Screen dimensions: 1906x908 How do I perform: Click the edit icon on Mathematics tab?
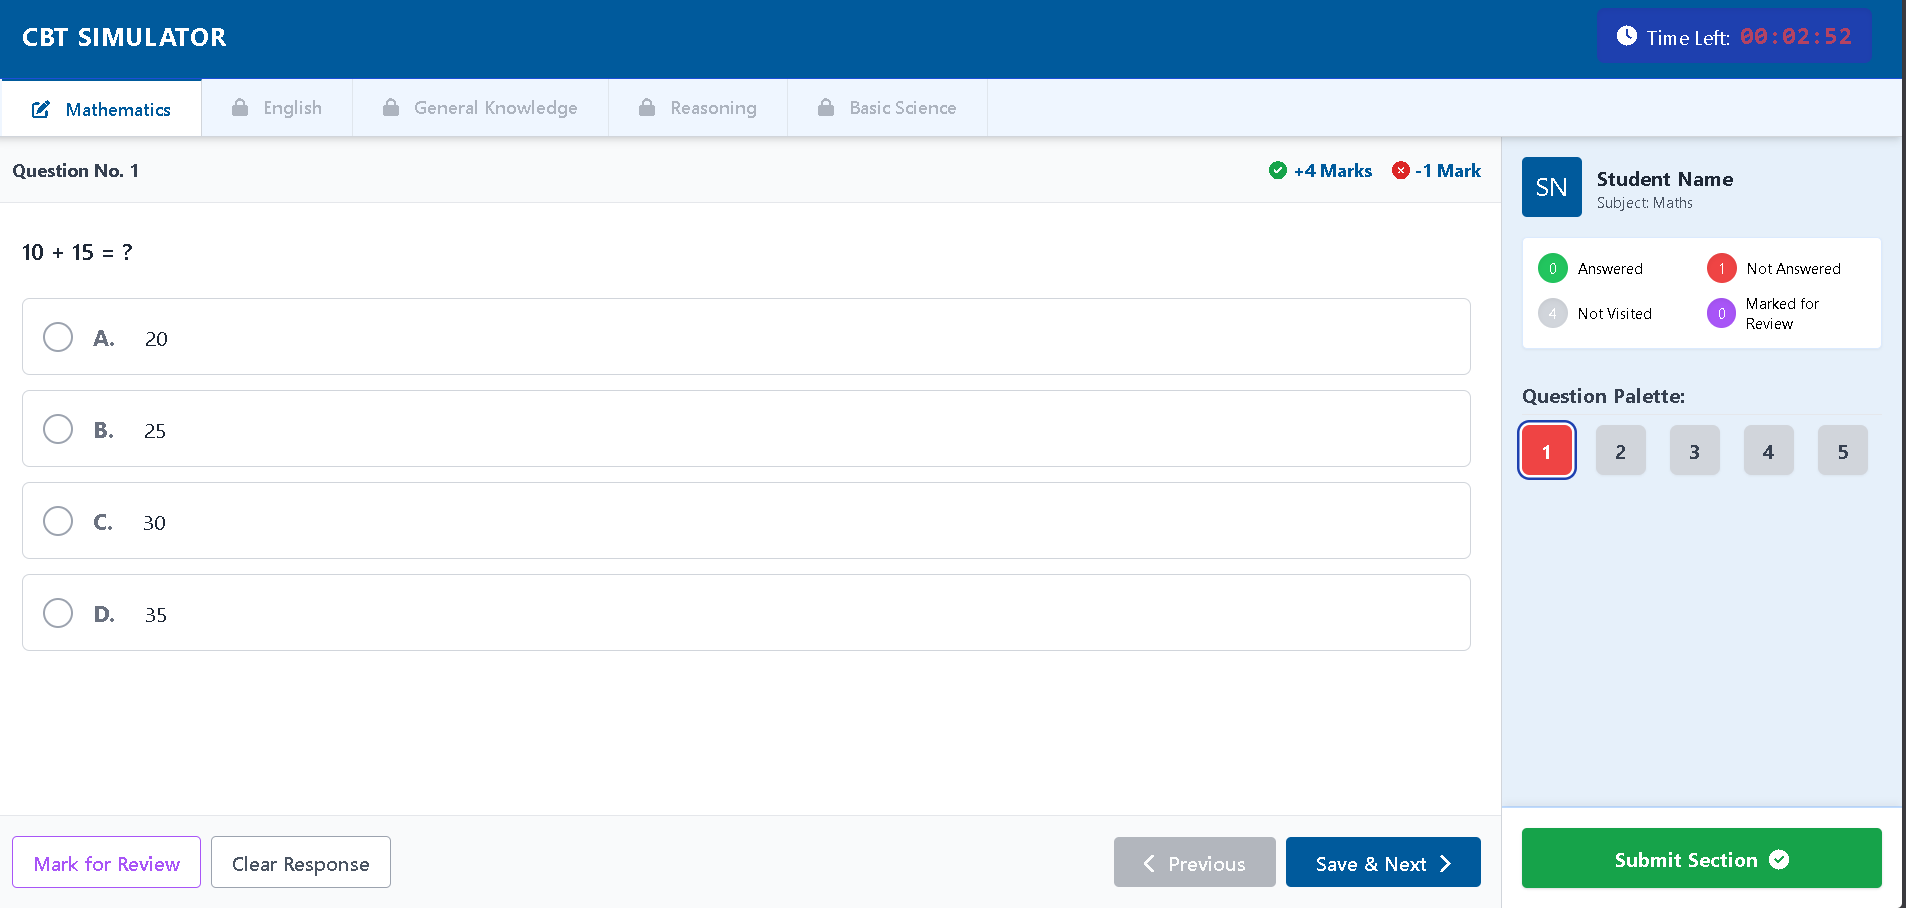click(x=41, y=109)
